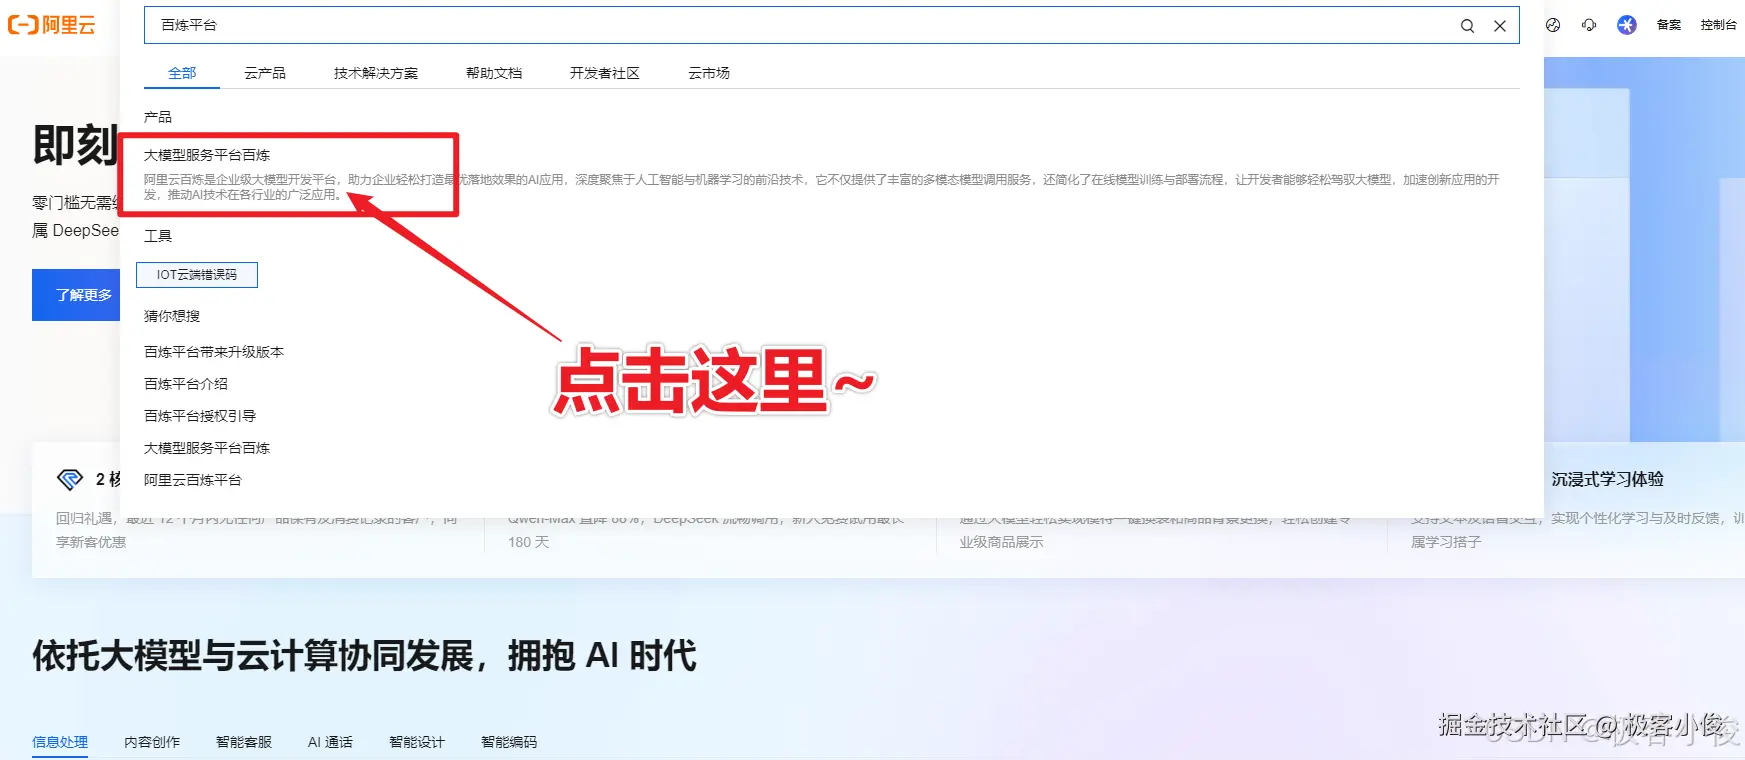Switch to the 帮助文档 tab
The image size is (1745, 760).
pyautogui.click(x=494, y=73)
